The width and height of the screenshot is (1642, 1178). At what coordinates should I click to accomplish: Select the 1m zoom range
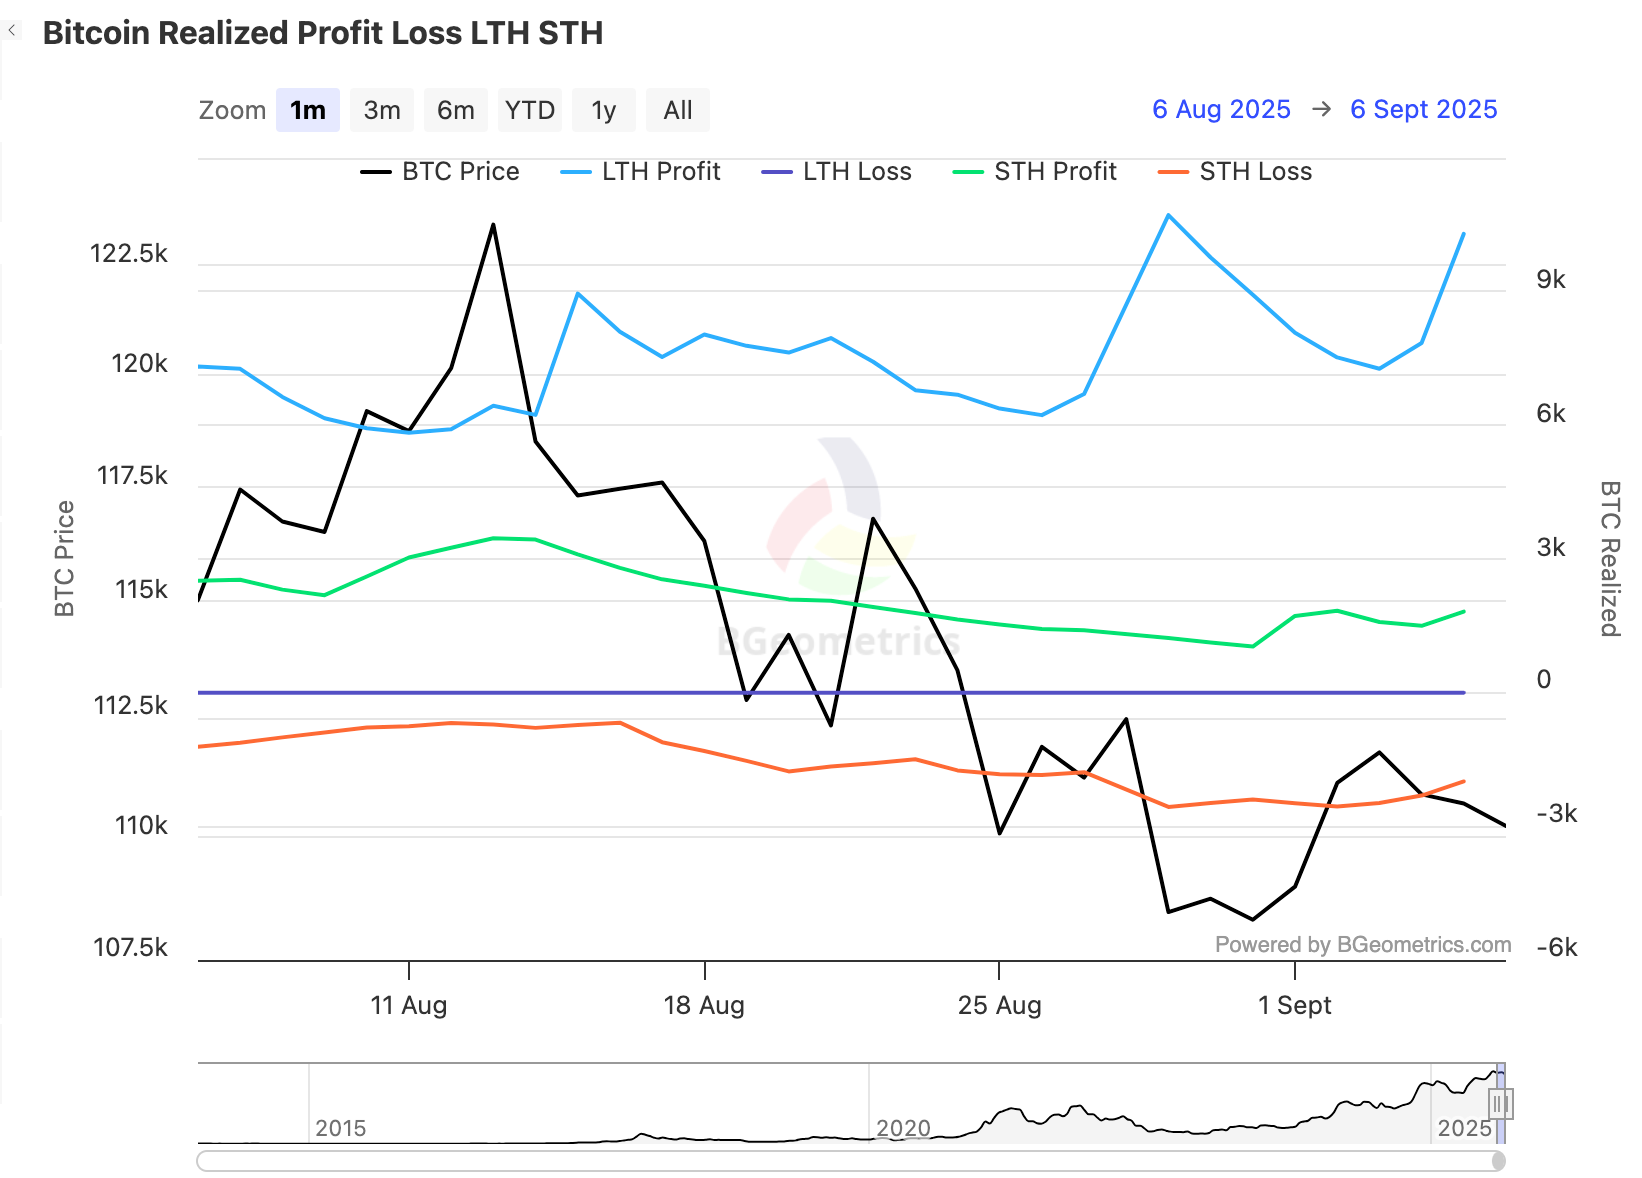[x=308, y=110]
